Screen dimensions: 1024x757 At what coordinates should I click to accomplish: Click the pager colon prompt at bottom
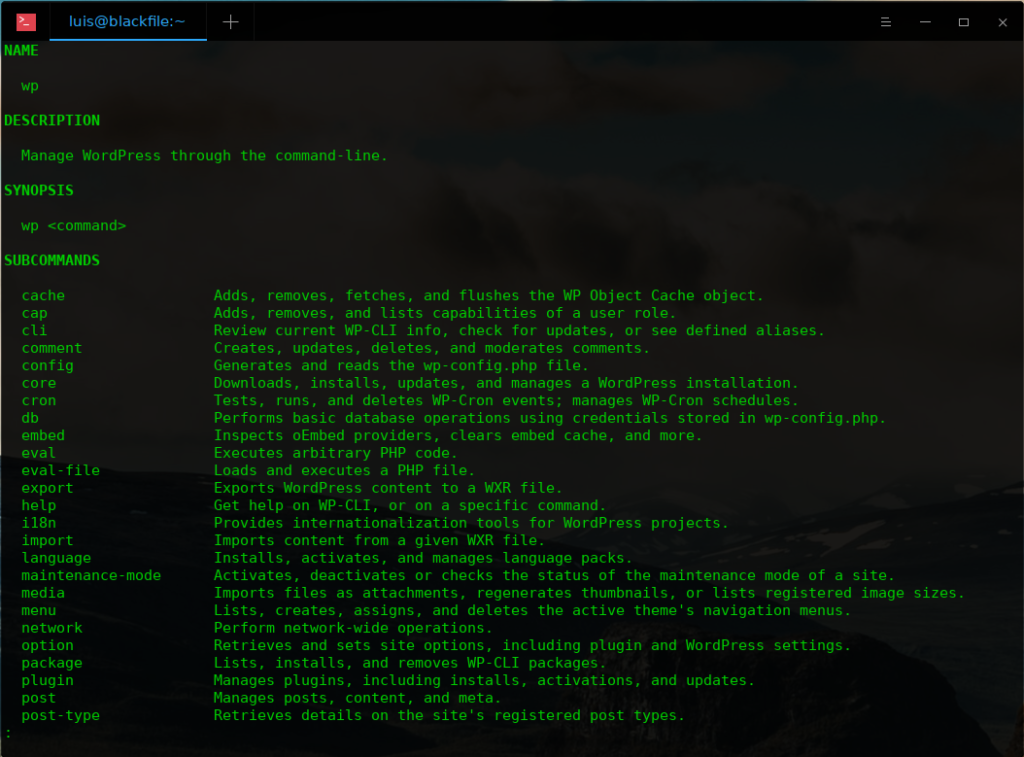(8, 733)
